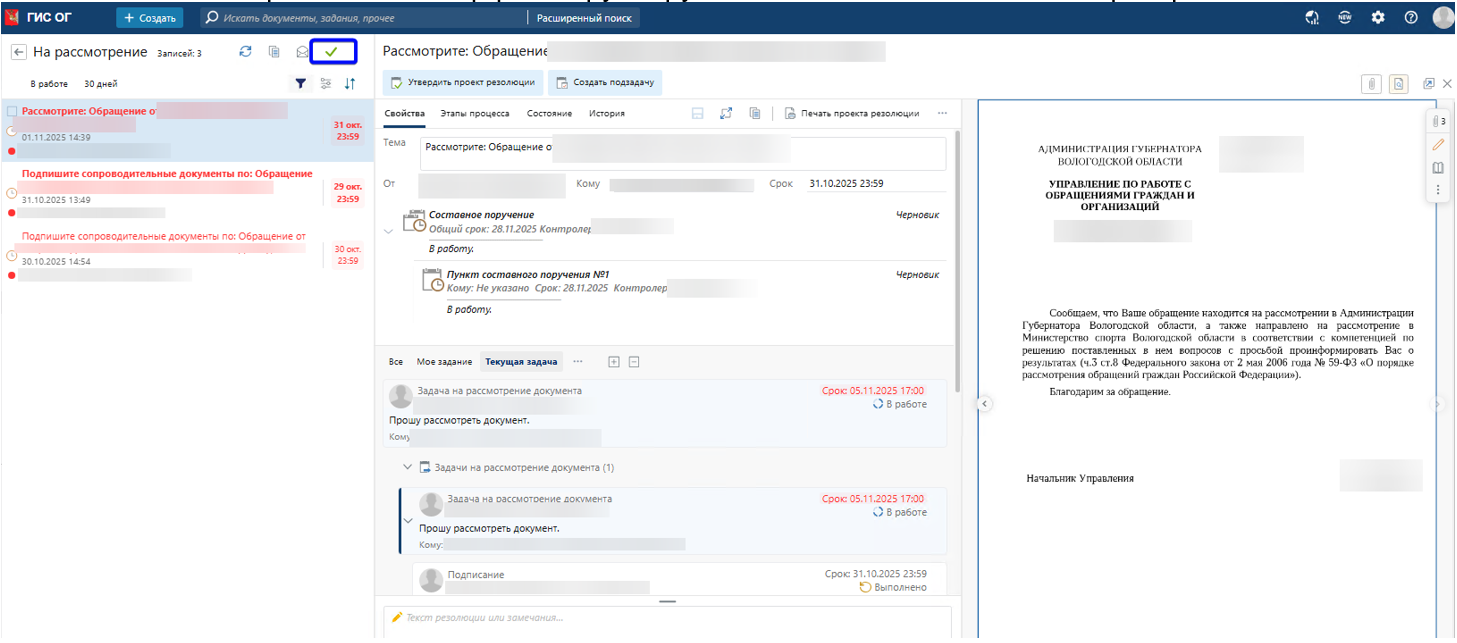
Task: Toggle the attachments paperclip panel button
Action: point(1373,84)
